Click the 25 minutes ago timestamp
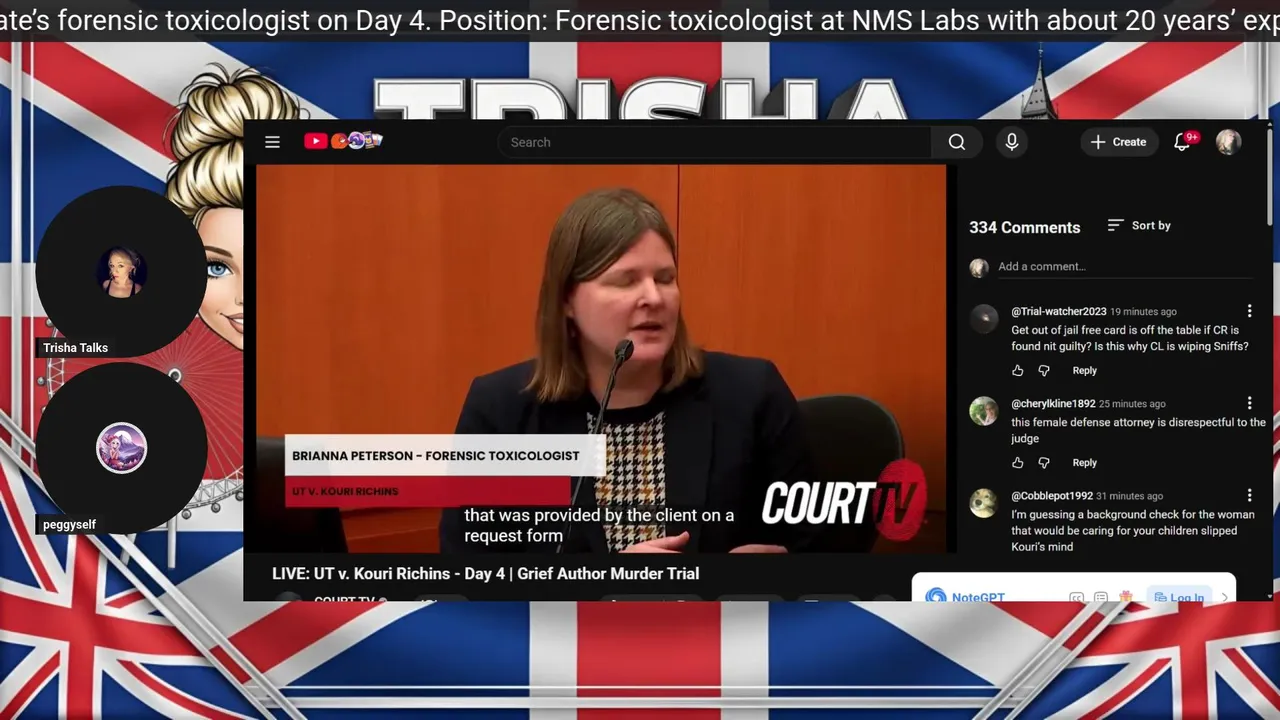The height and width of the screenshot is (720, 1280). point(1132,404)
